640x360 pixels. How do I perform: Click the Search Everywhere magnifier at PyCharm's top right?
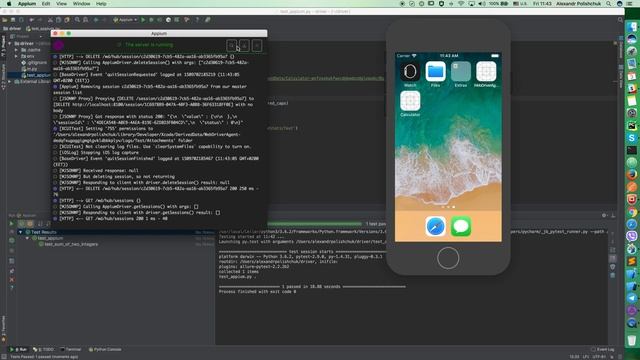(620, 20)
